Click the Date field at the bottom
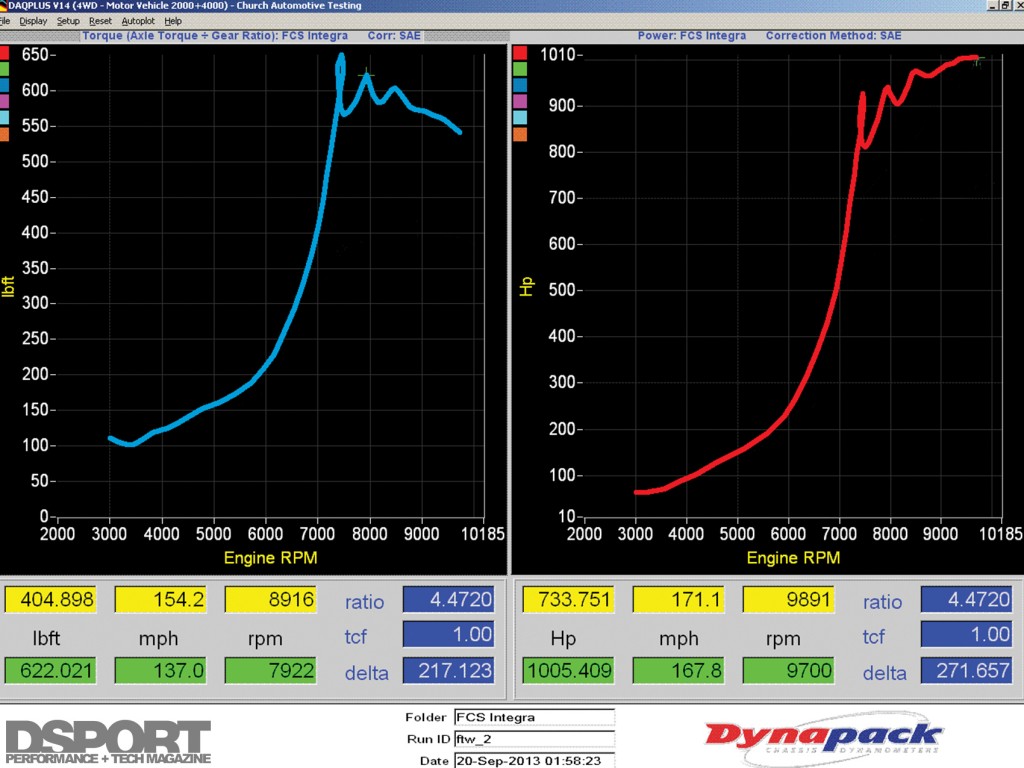The image size is (1024, 768). [533, 760]
